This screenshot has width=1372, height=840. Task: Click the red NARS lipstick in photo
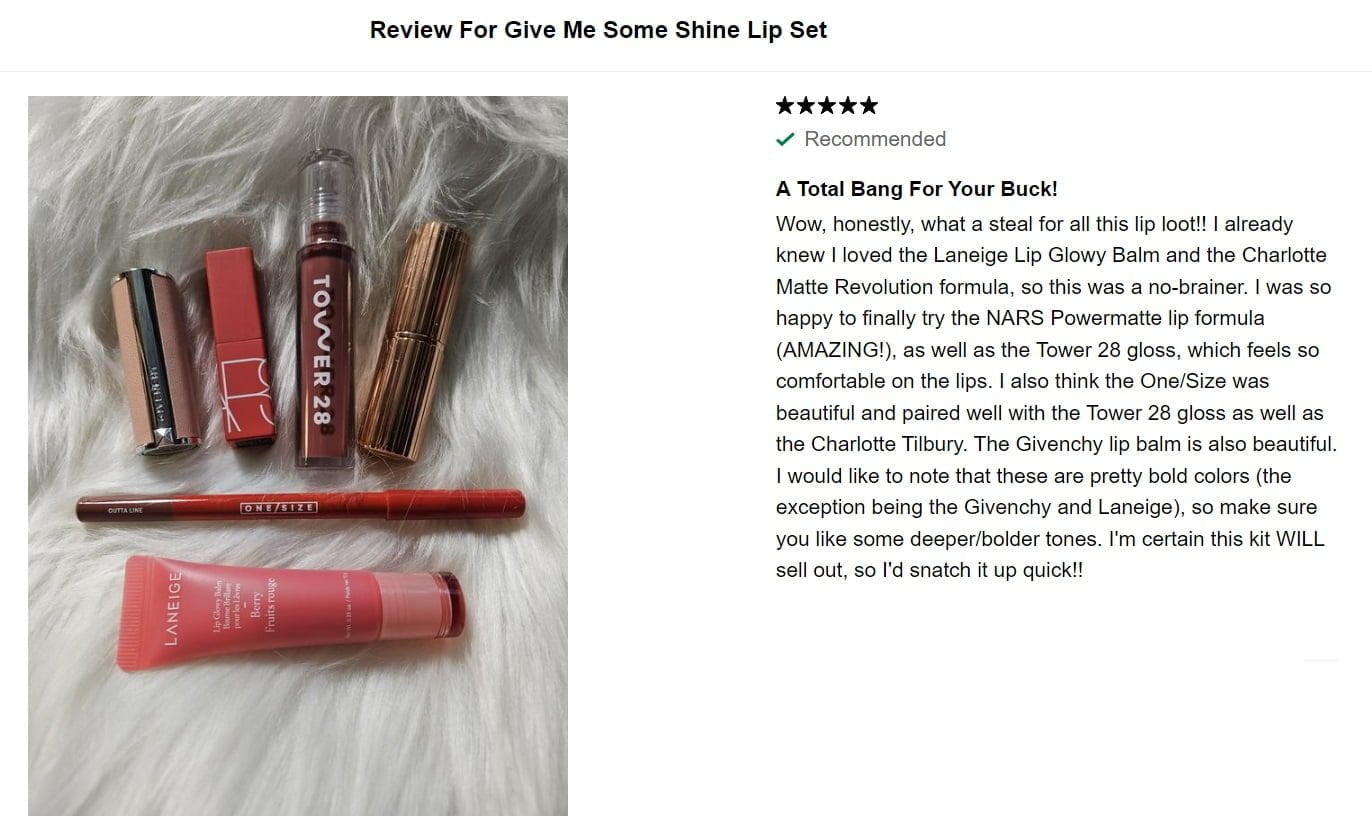[240, 345]
